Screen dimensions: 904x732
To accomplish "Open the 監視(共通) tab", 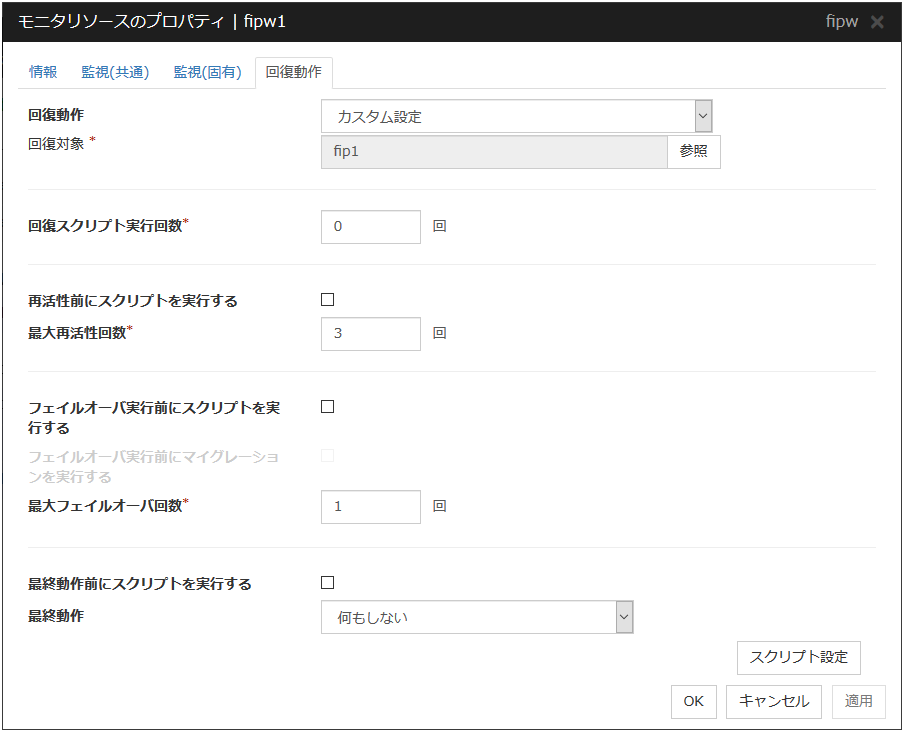I will click(115, 72).
